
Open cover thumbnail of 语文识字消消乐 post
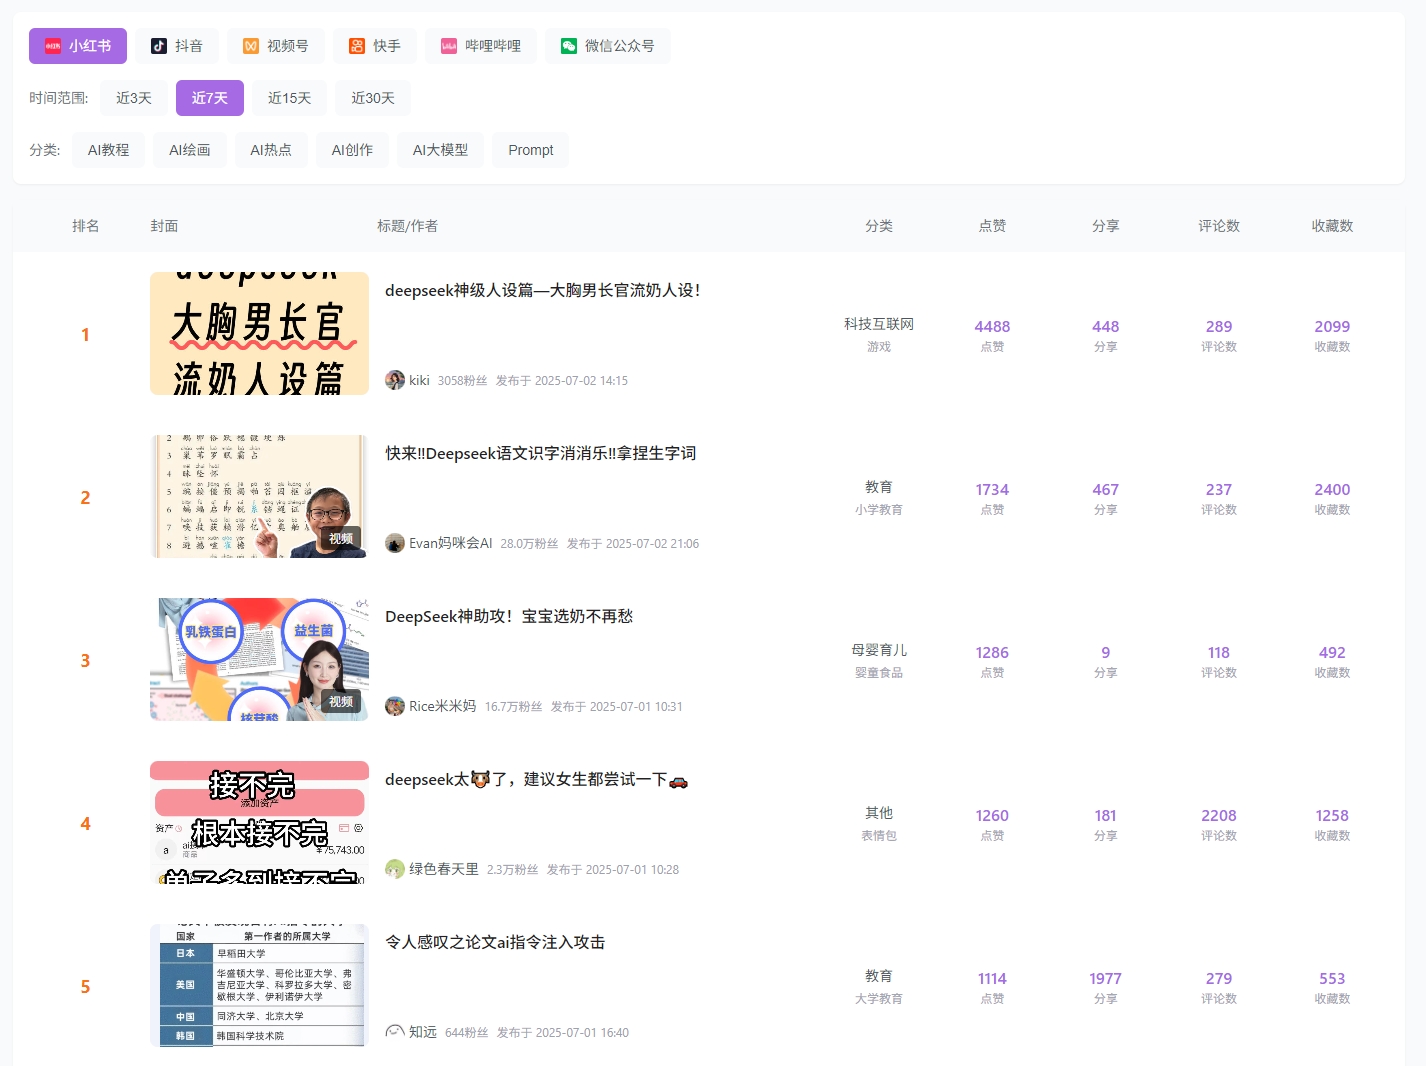(259, 497)
